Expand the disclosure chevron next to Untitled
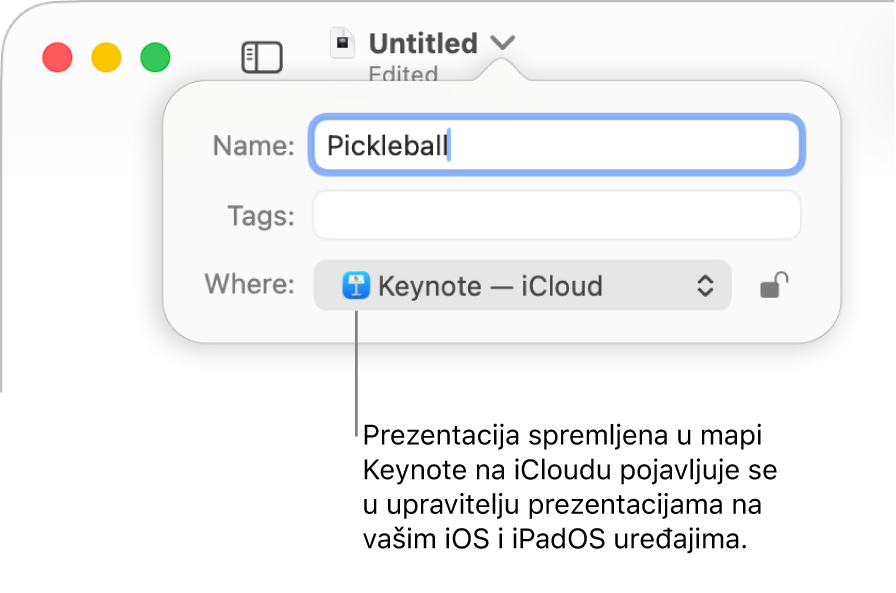 [502, 43]
